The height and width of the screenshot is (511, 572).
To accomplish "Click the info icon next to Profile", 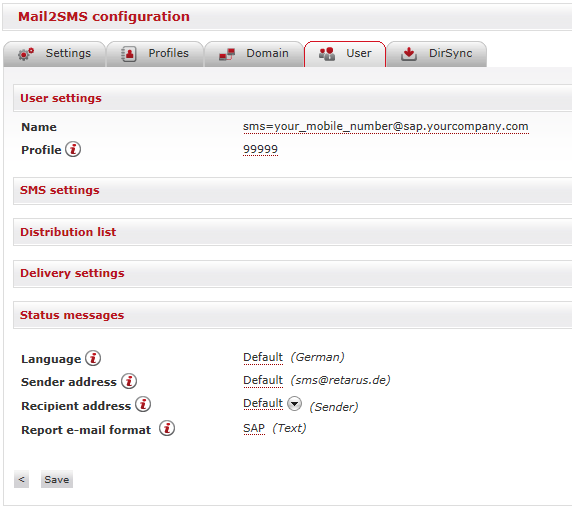I will pos(73,149).
